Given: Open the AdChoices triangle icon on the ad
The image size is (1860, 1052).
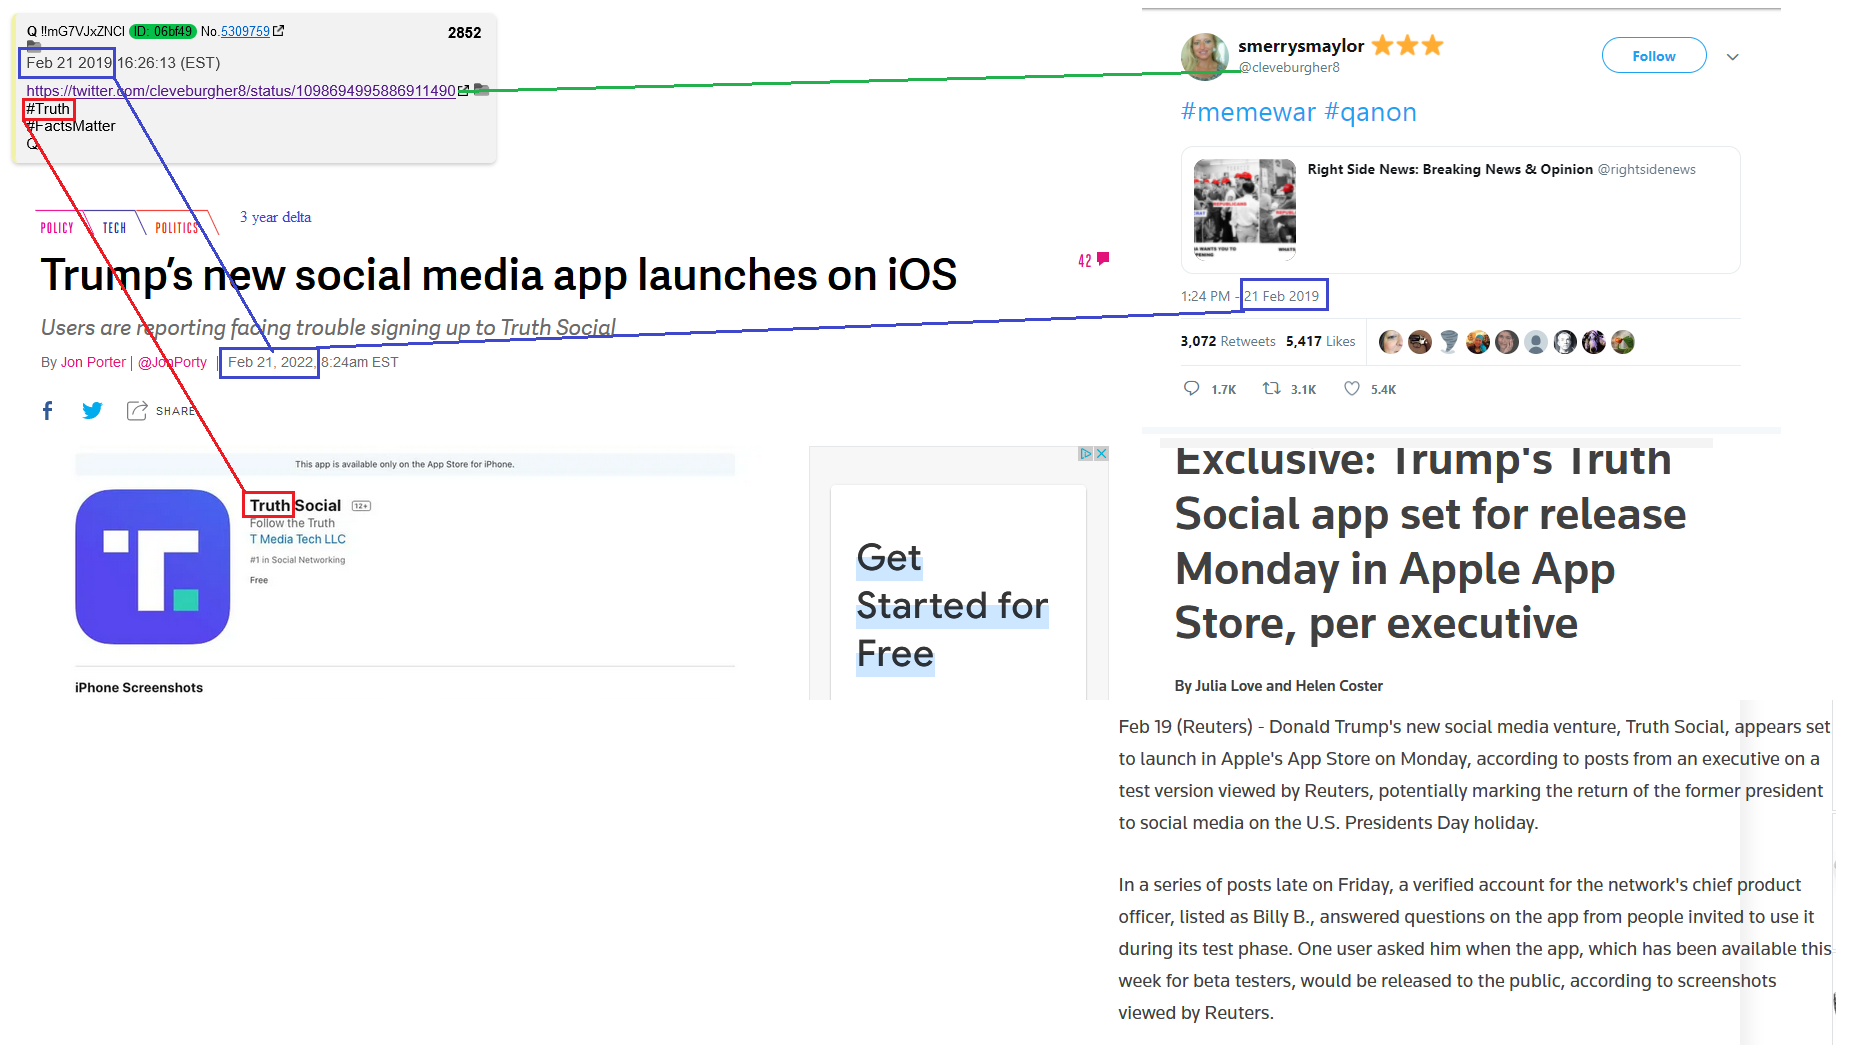Looking at the screenshot, I should point(1085,453).
